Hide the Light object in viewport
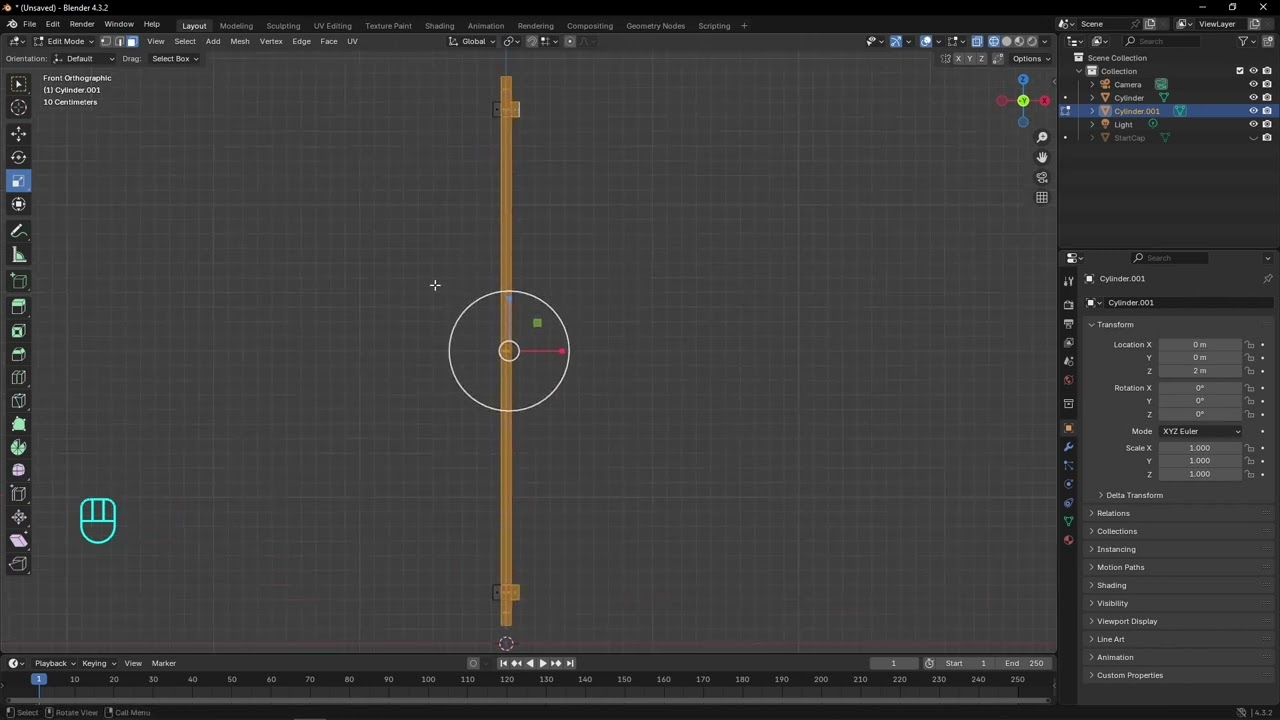1280x720 pixels. coord(1253,124)
